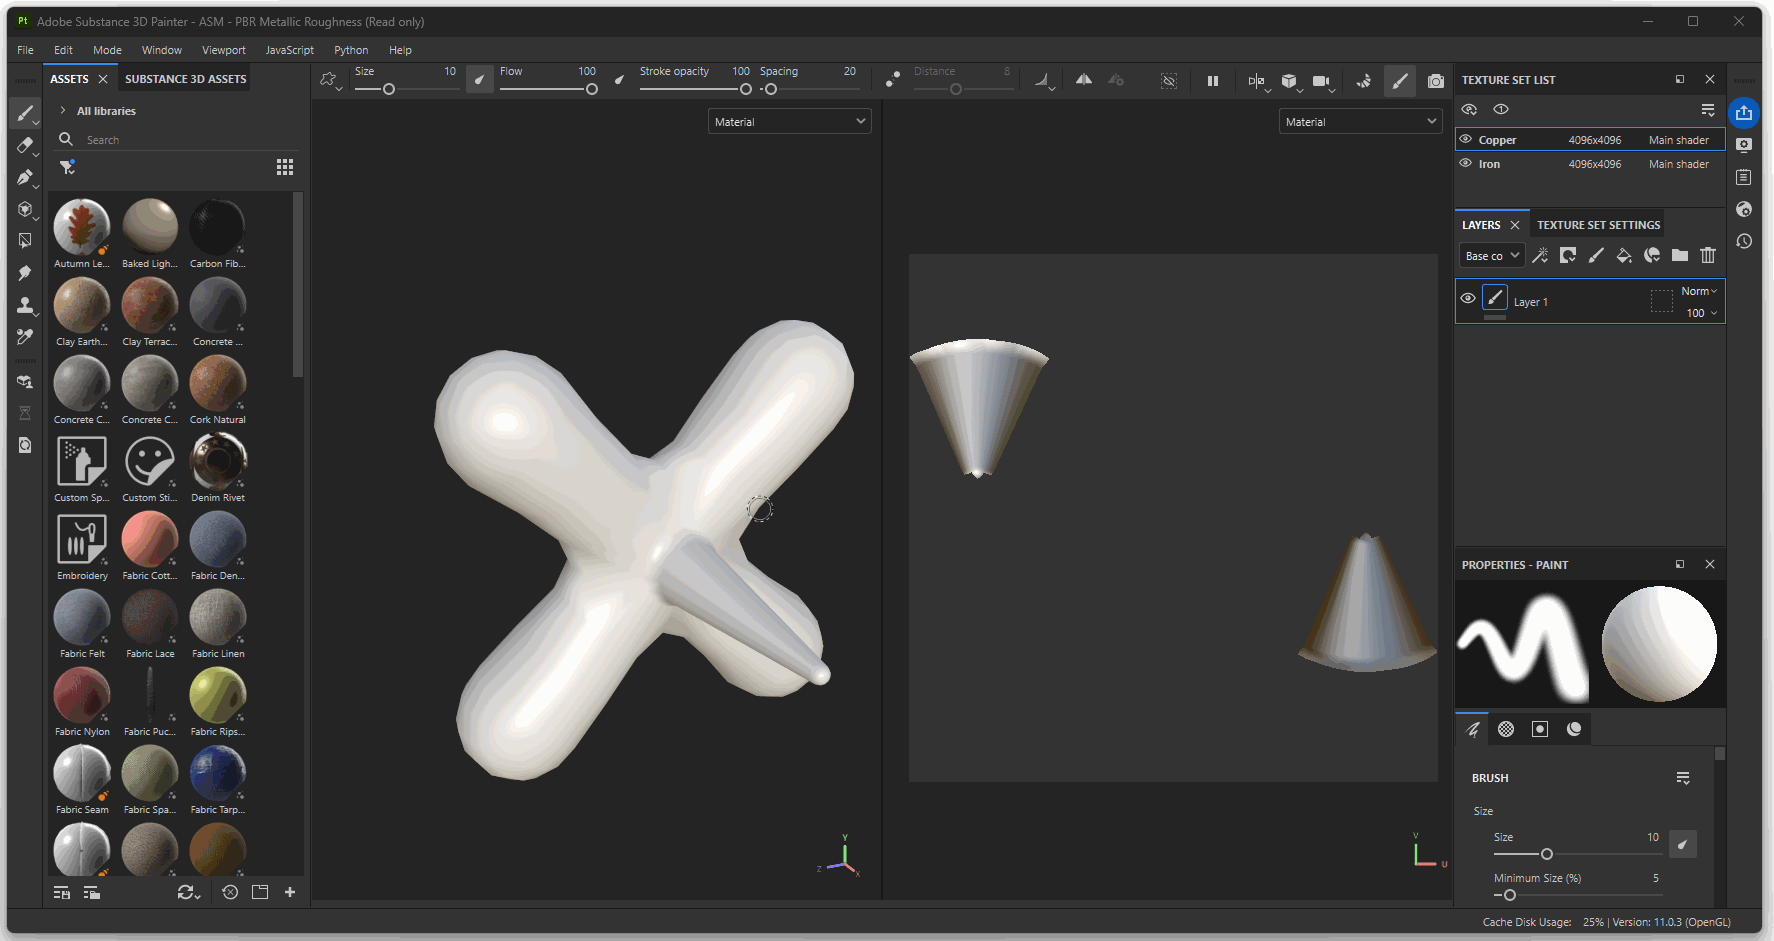Open the Substance 3D Assets tab
Image resolution: width=1774 pixels, height=941 pixels.
click(x=185, y=79)
